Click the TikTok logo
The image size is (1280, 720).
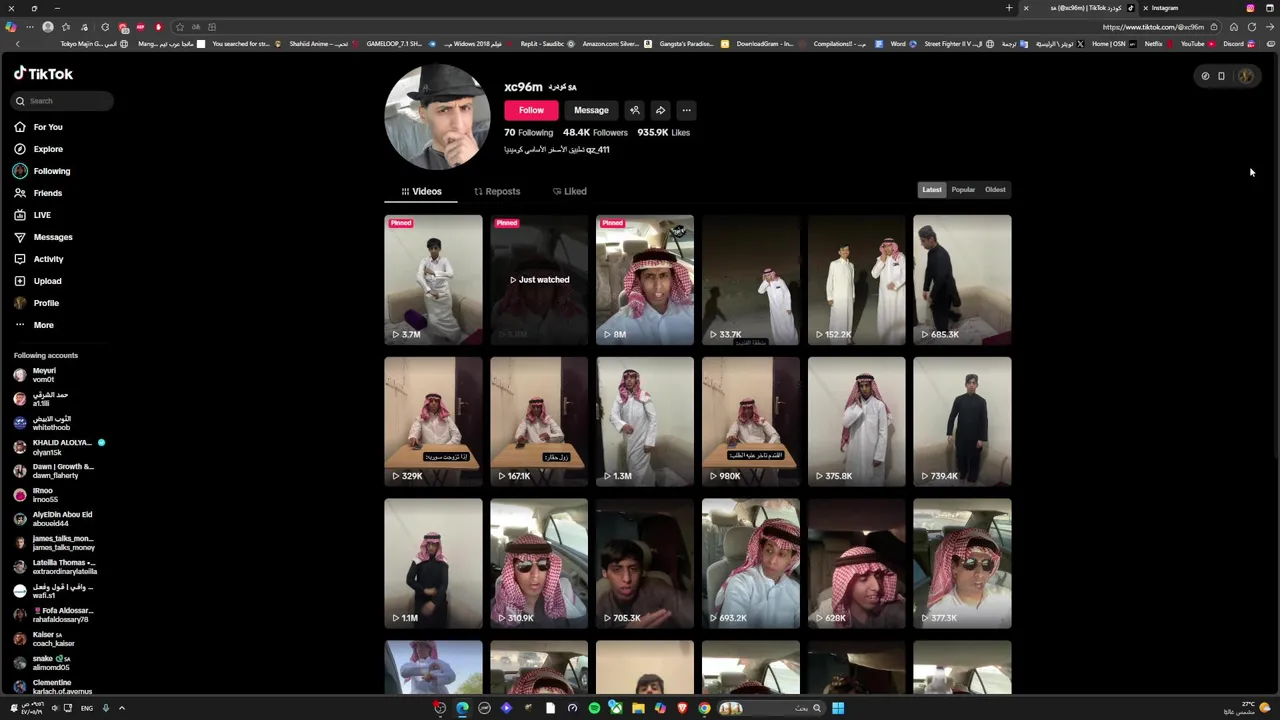43,74
